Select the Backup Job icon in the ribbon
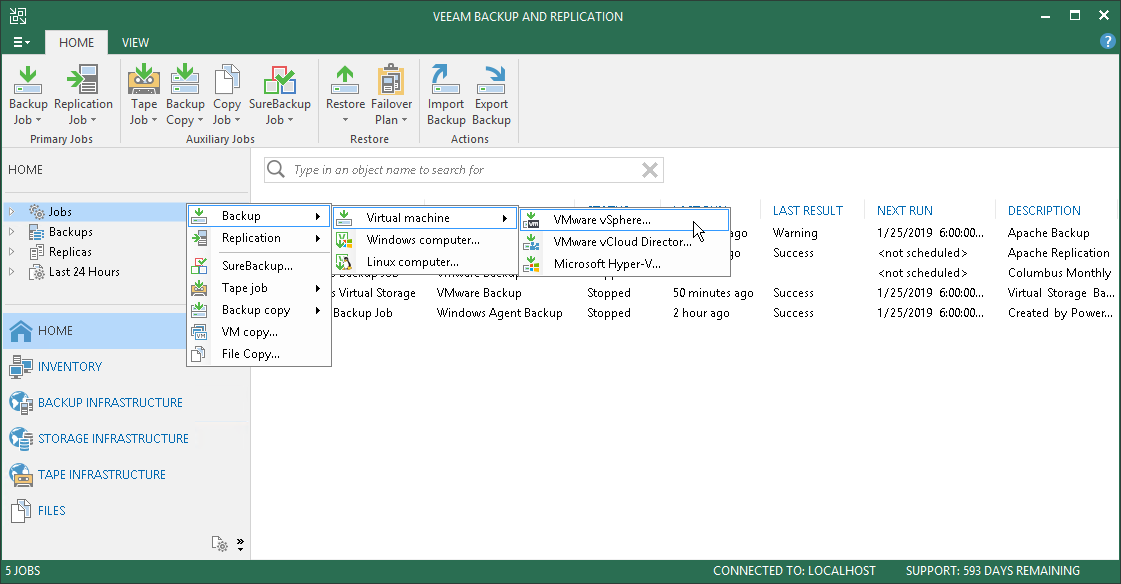This screenshot has height=584, width=1121. coord(27,95)
